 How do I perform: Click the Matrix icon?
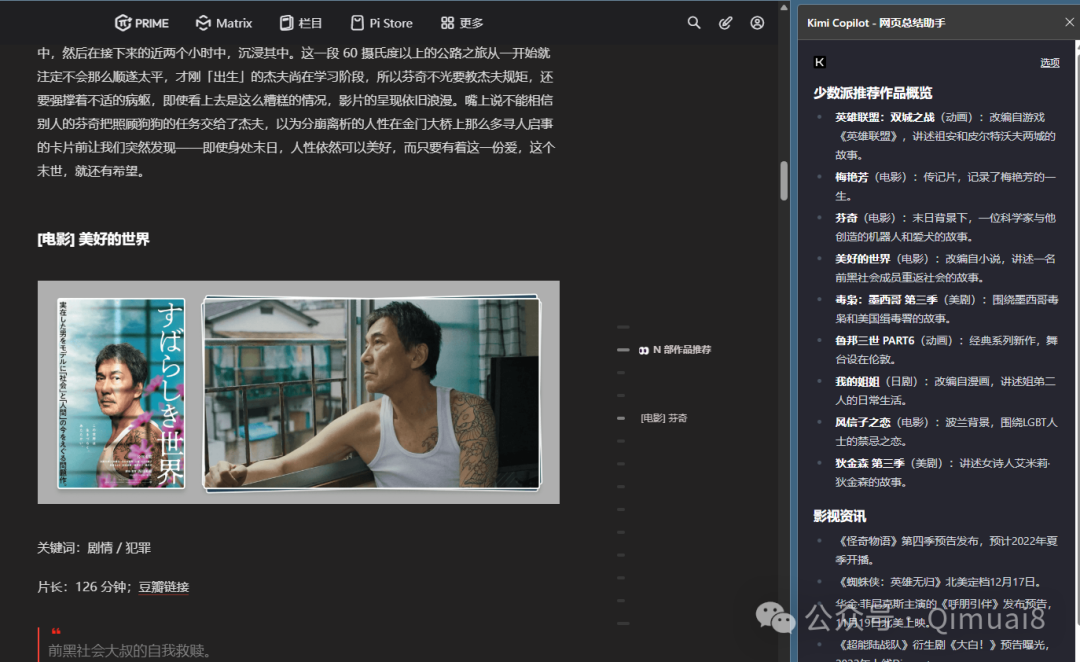[x=203, y=23]
